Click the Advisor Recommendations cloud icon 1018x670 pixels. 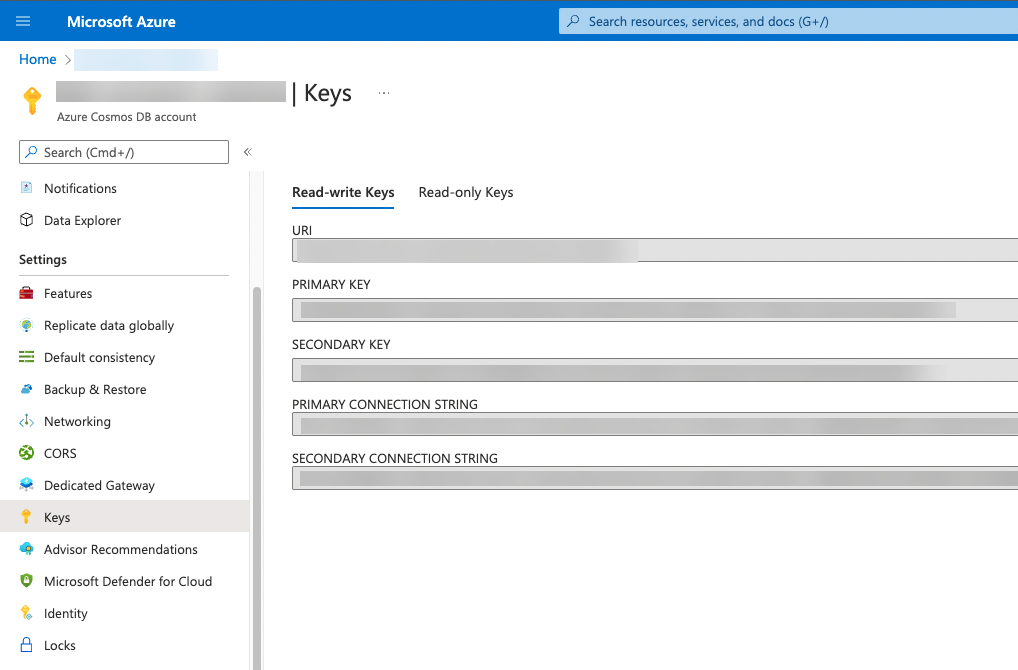[x=26, y=549]
